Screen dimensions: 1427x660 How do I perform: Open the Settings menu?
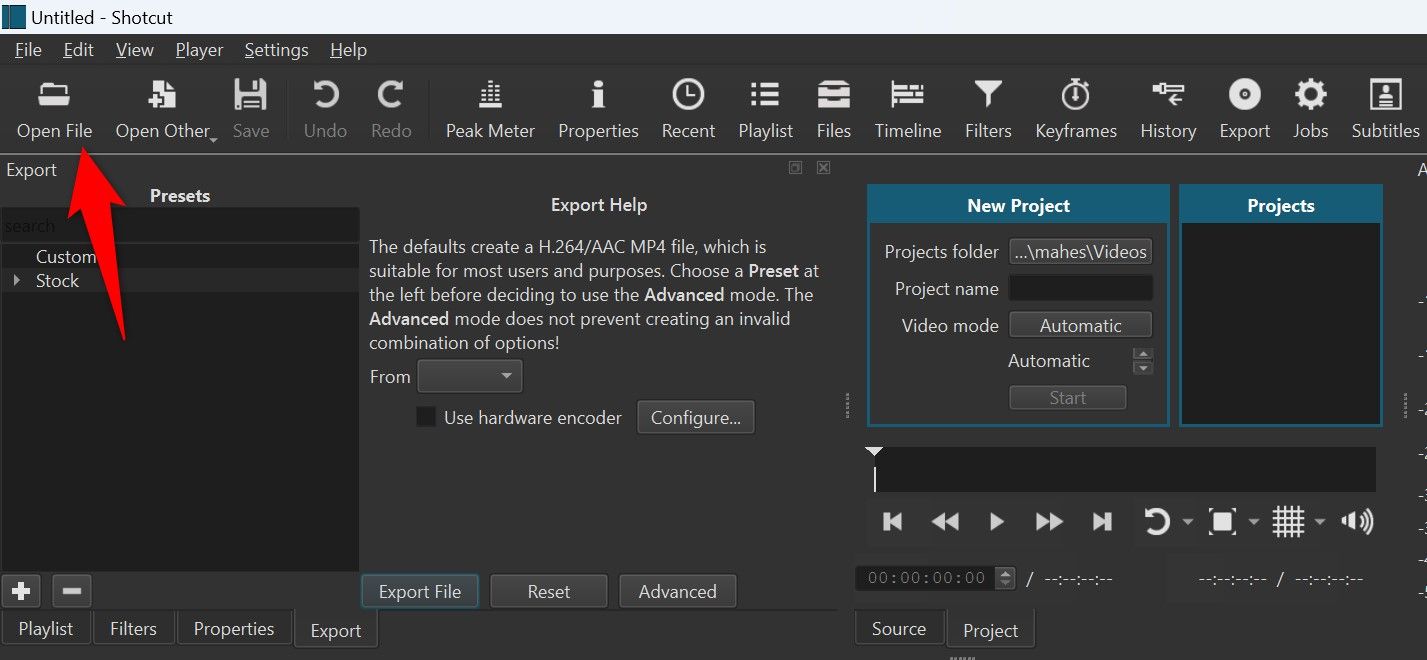coord(276,49)
